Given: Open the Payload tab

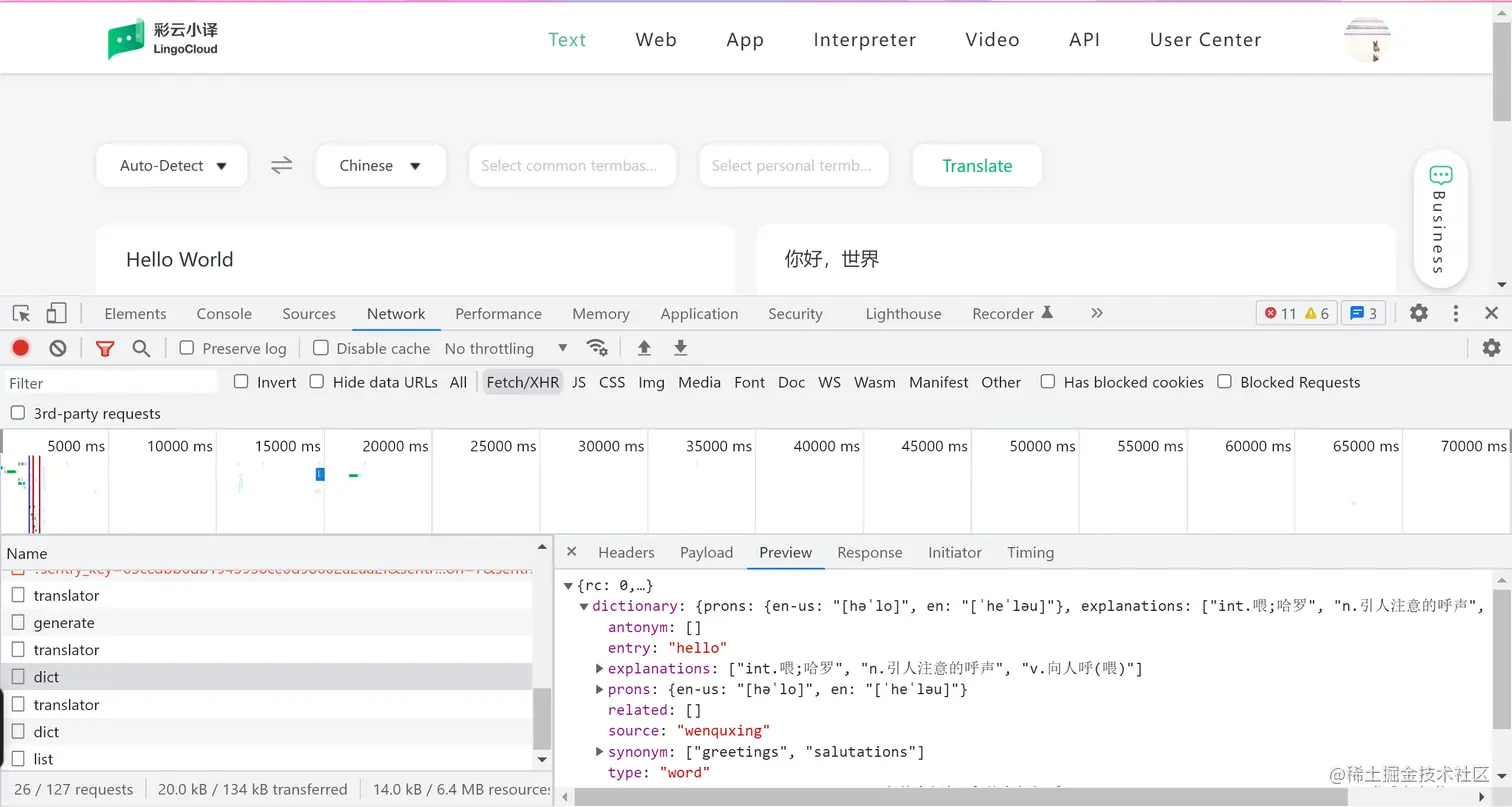Looking at the screenshot, I should (706, 552).
